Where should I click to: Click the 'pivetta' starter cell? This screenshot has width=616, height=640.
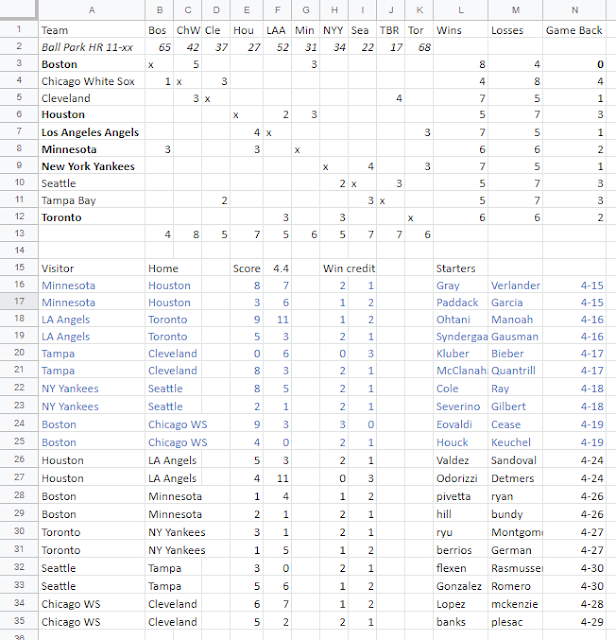tap(460, 496)
